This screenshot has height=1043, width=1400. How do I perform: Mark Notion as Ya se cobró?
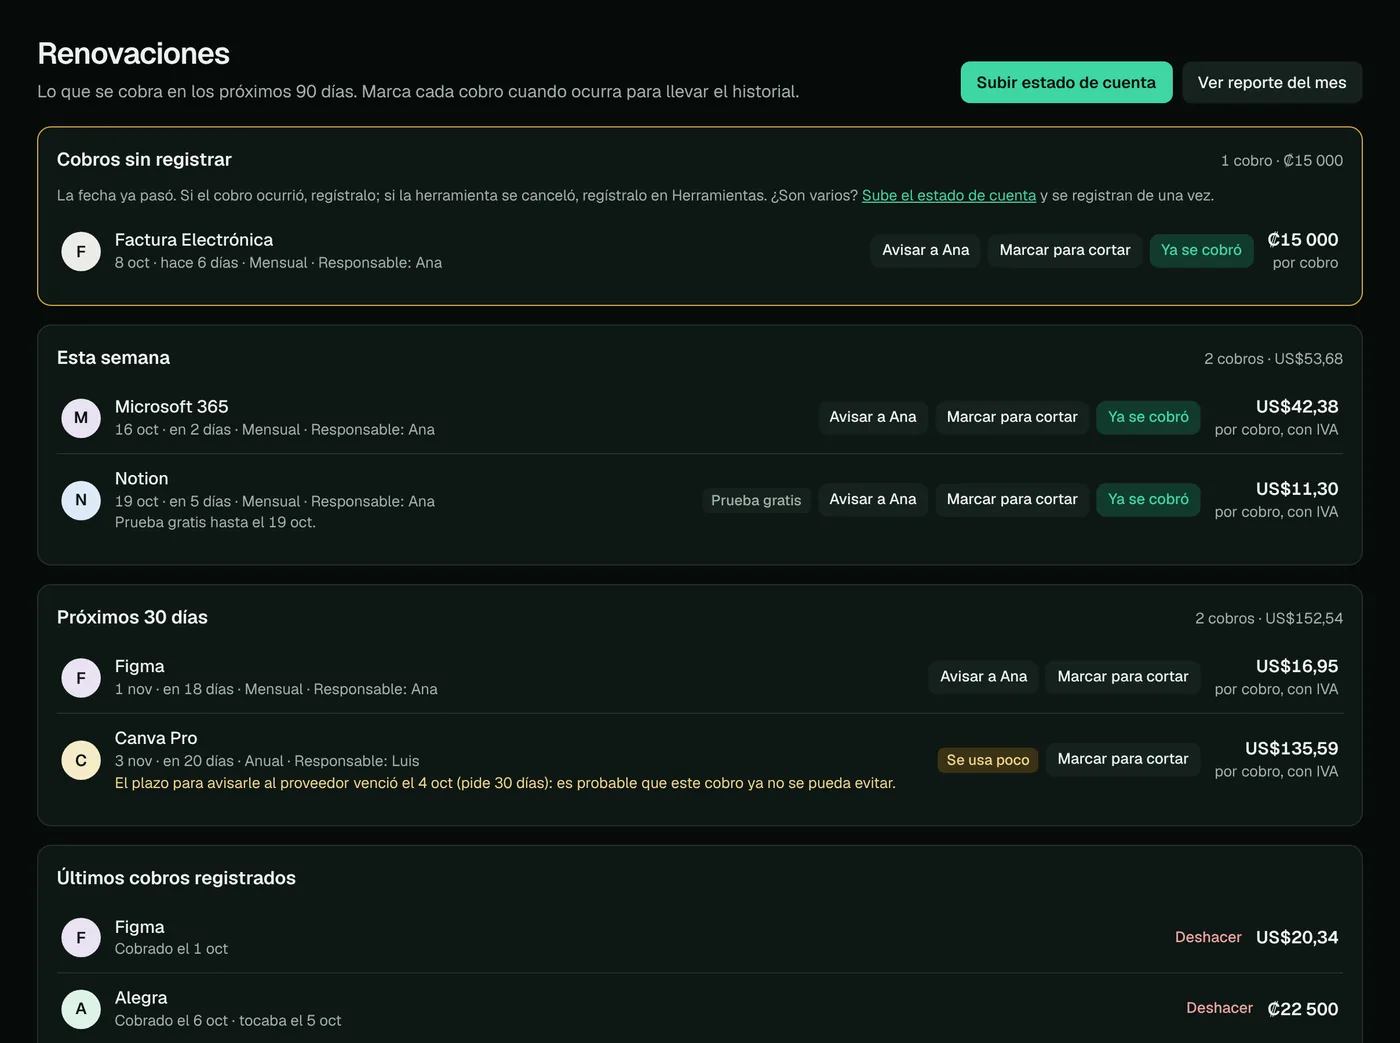1148,499
